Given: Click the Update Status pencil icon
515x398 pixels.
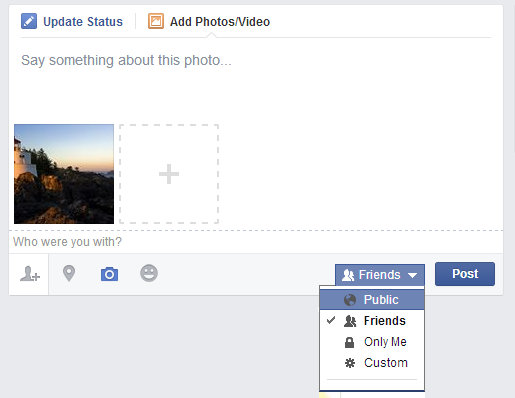Looking at the screenshot, I should pyautogui.click(x=29, y=21).
